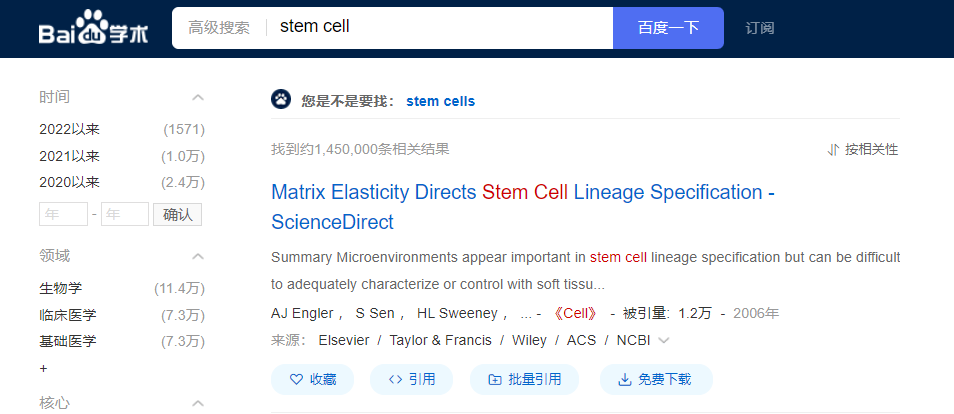
Task: Click the code brackets icon for 引用
Action: 395,379
